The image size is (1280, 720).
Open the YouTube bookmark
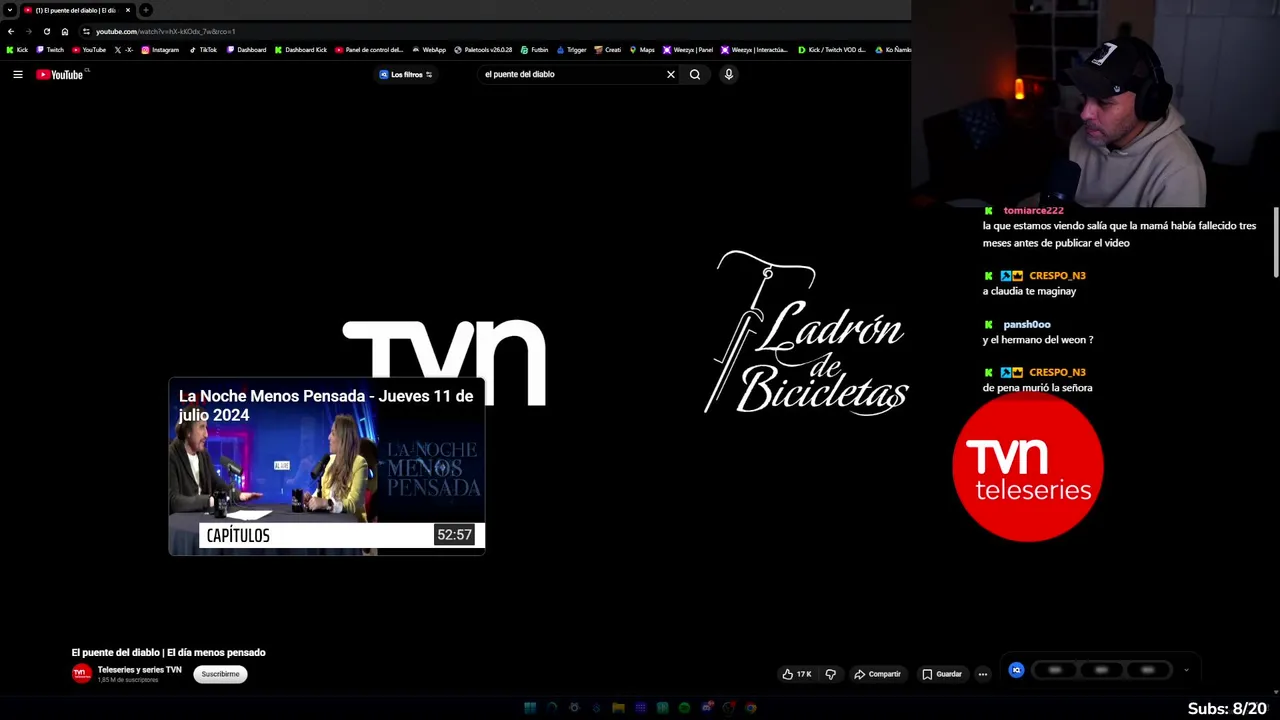pyautogui.click(x=89, y=49)
